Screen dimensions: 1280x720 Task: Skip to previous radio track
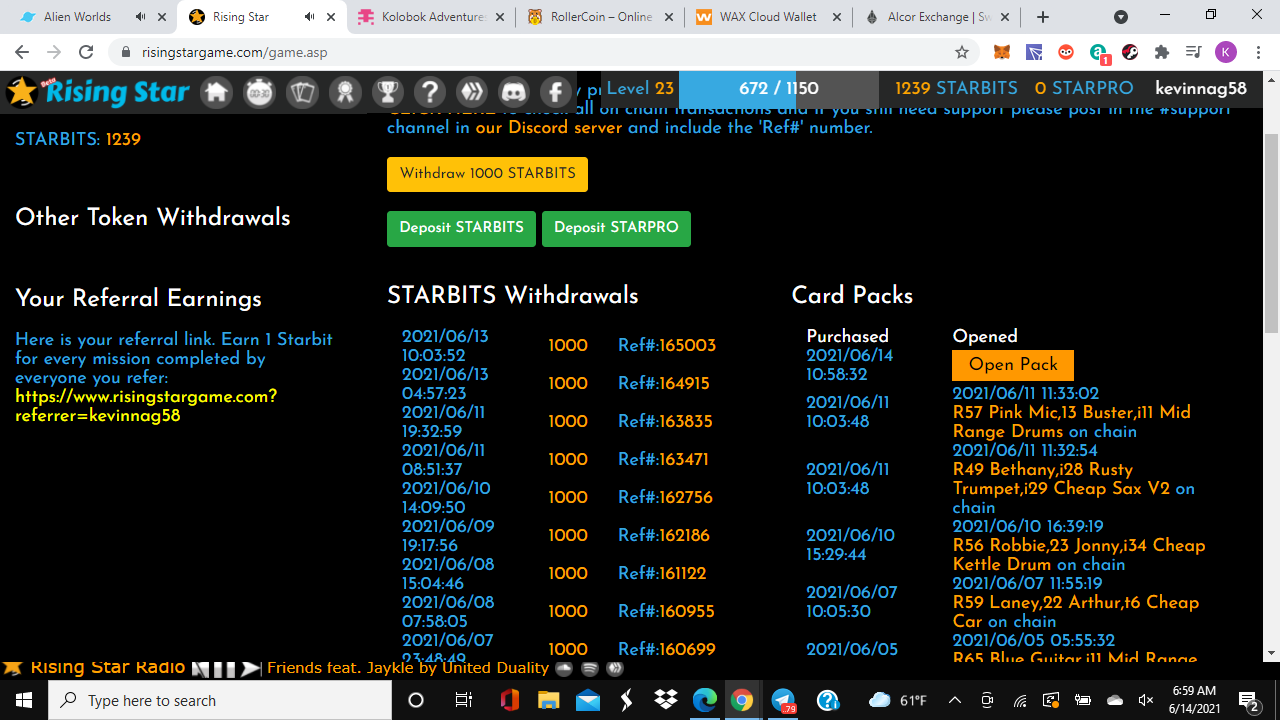tap(200, 668)
